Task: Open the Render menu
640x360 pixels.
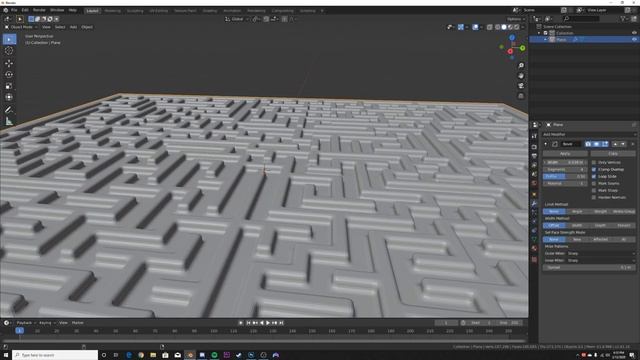Action: coord(39,10)
